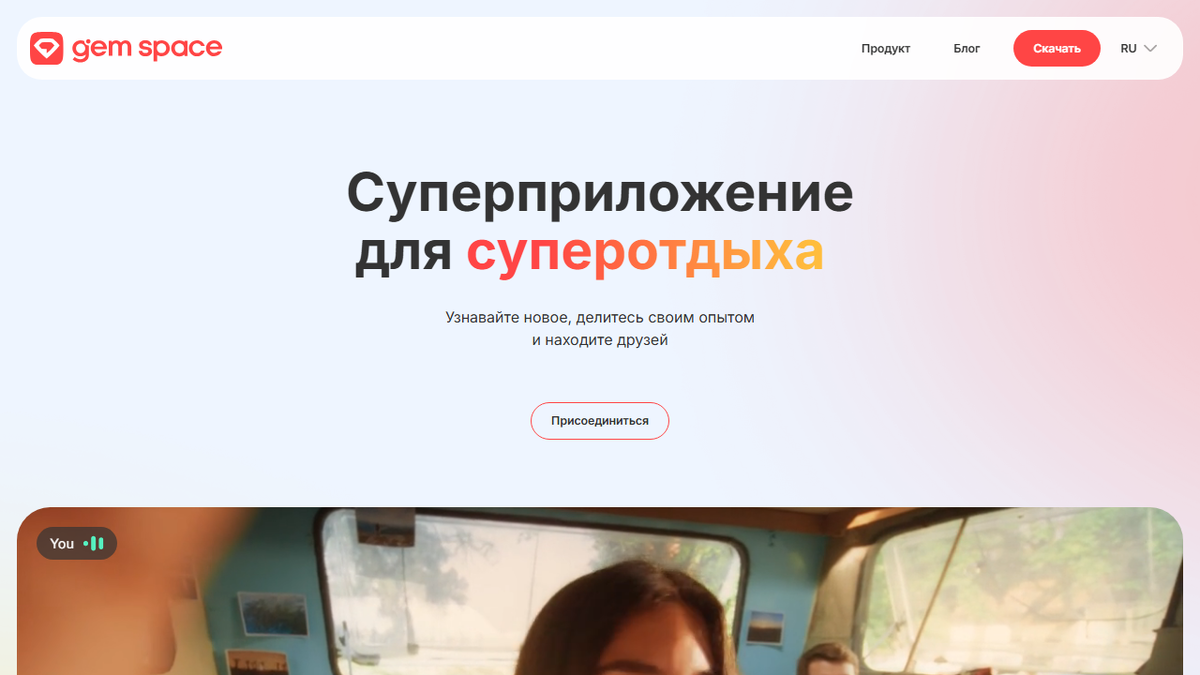
Task: Click the gradient word суперотдыха
Action: point(645,252)
